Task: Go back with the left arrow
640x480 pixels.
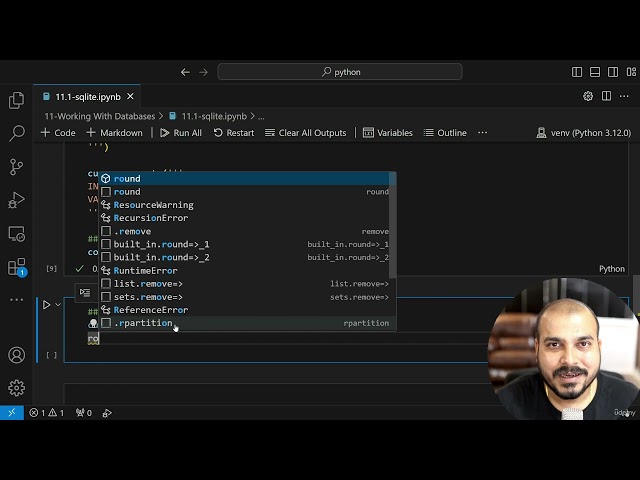Action: tap(185, 72)
